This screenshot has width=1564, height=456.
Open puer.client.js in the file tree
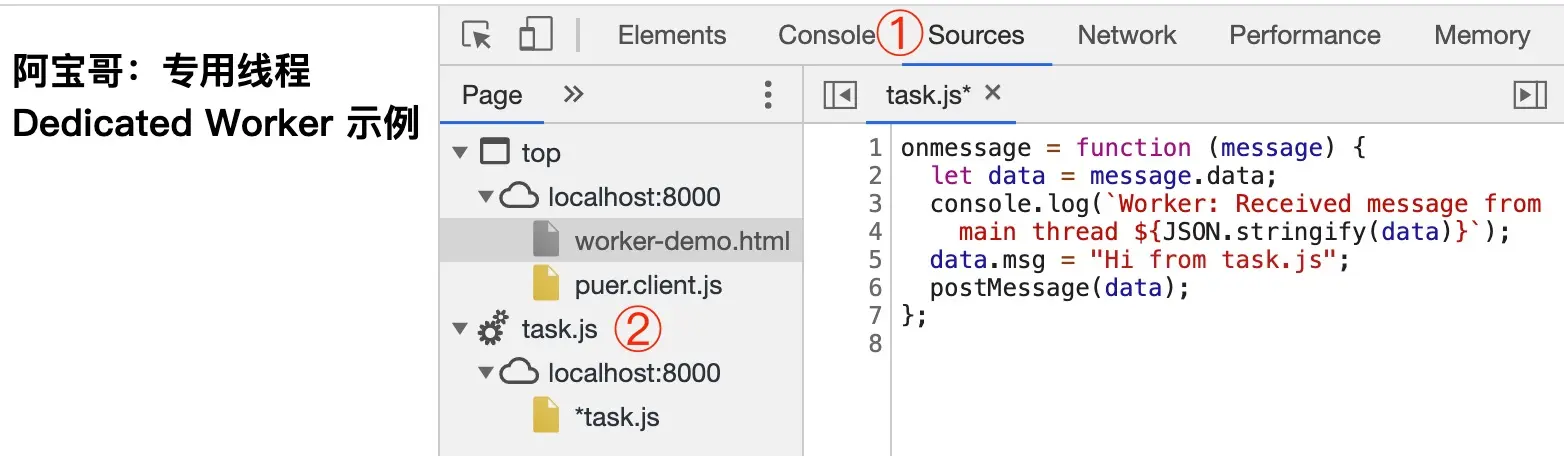[648, 285]
